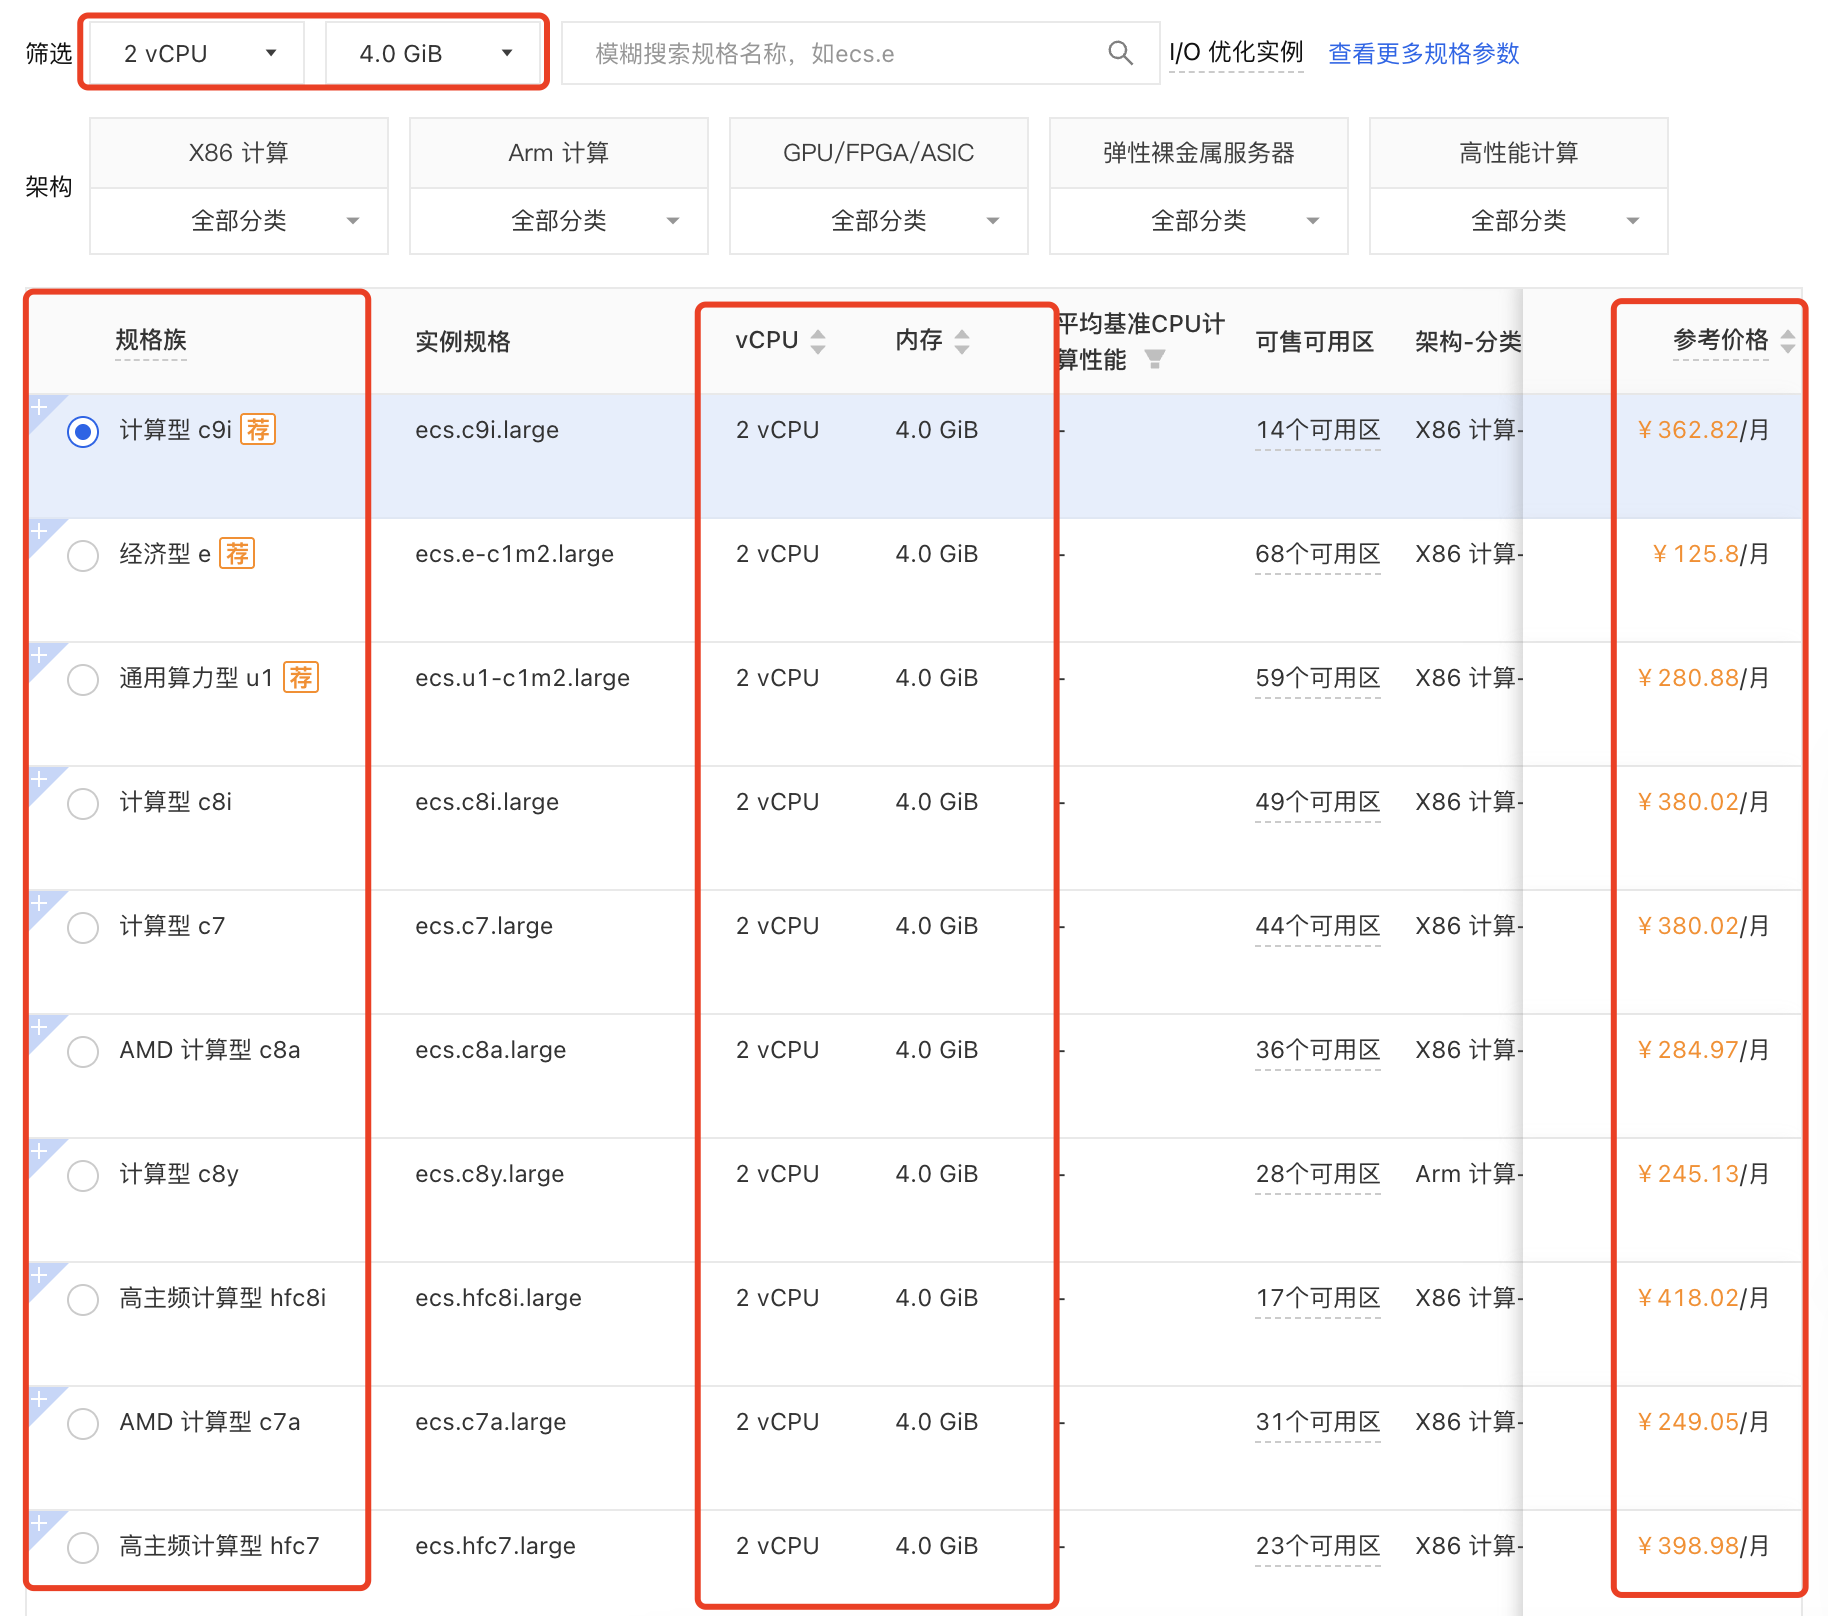Open 全部分类 dropdown under X86 计算

(x=239, y=221)
